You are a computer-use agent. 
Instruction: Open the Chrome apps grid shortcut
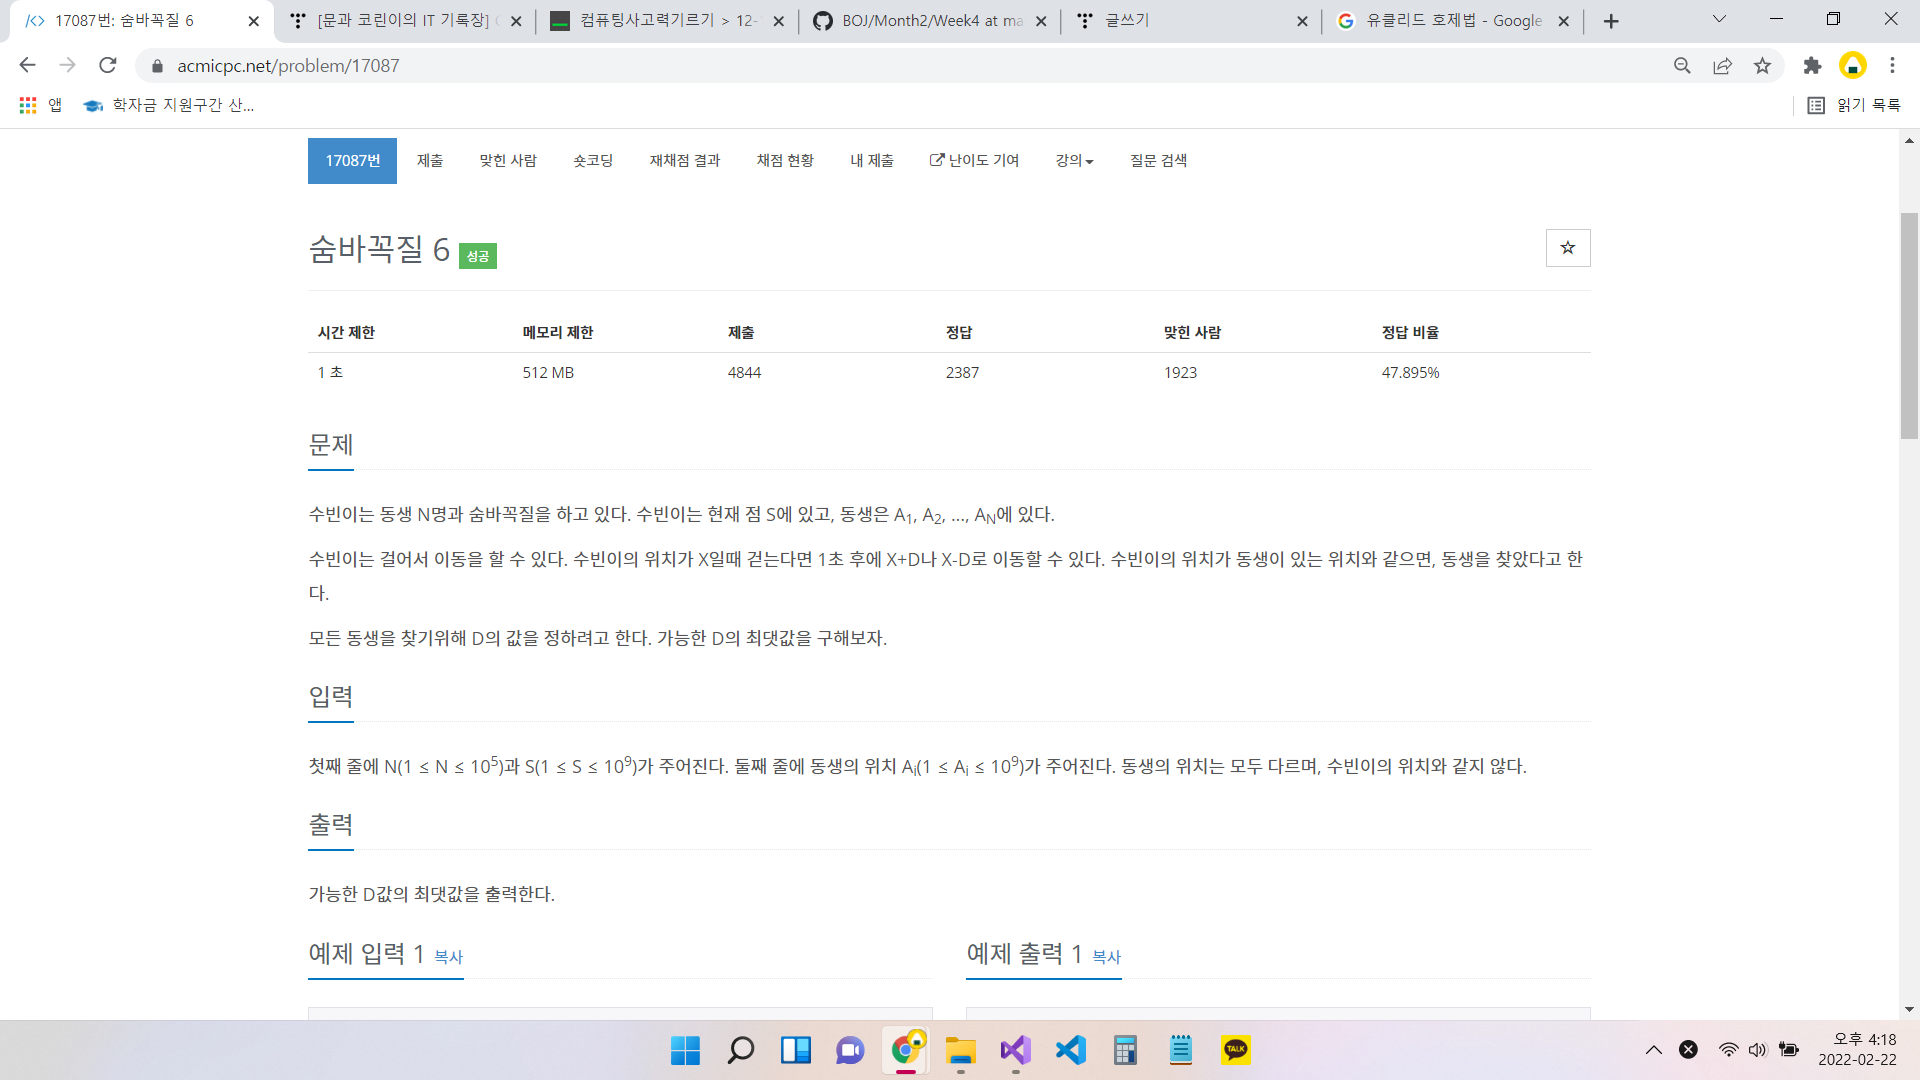point(28,105)
